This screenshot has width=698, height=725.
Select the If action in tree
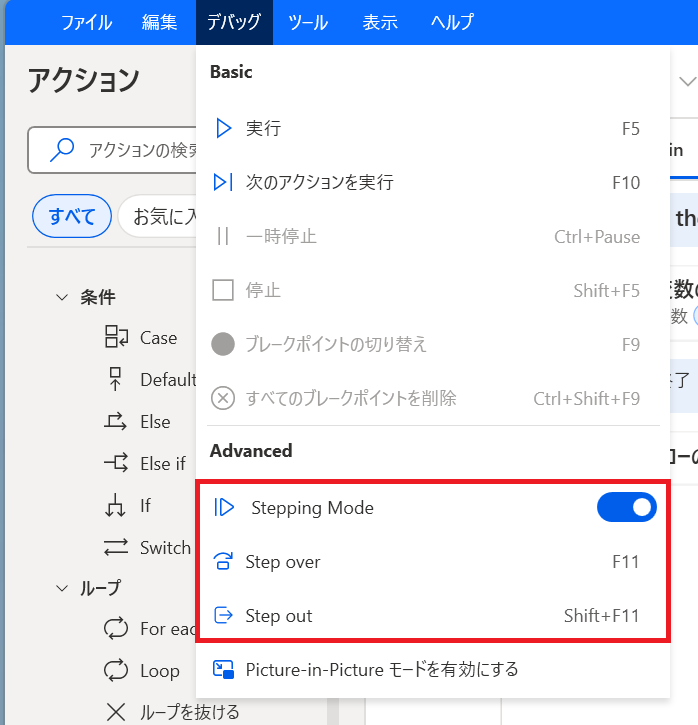[145, 506]
